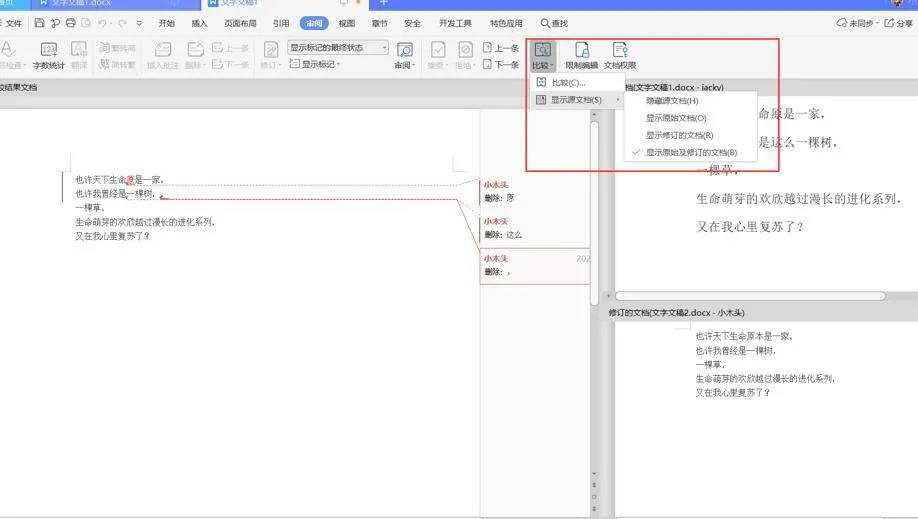
Task: Click line 生命萌芽的欢欣 in comparison document
Action: (145, 222)
